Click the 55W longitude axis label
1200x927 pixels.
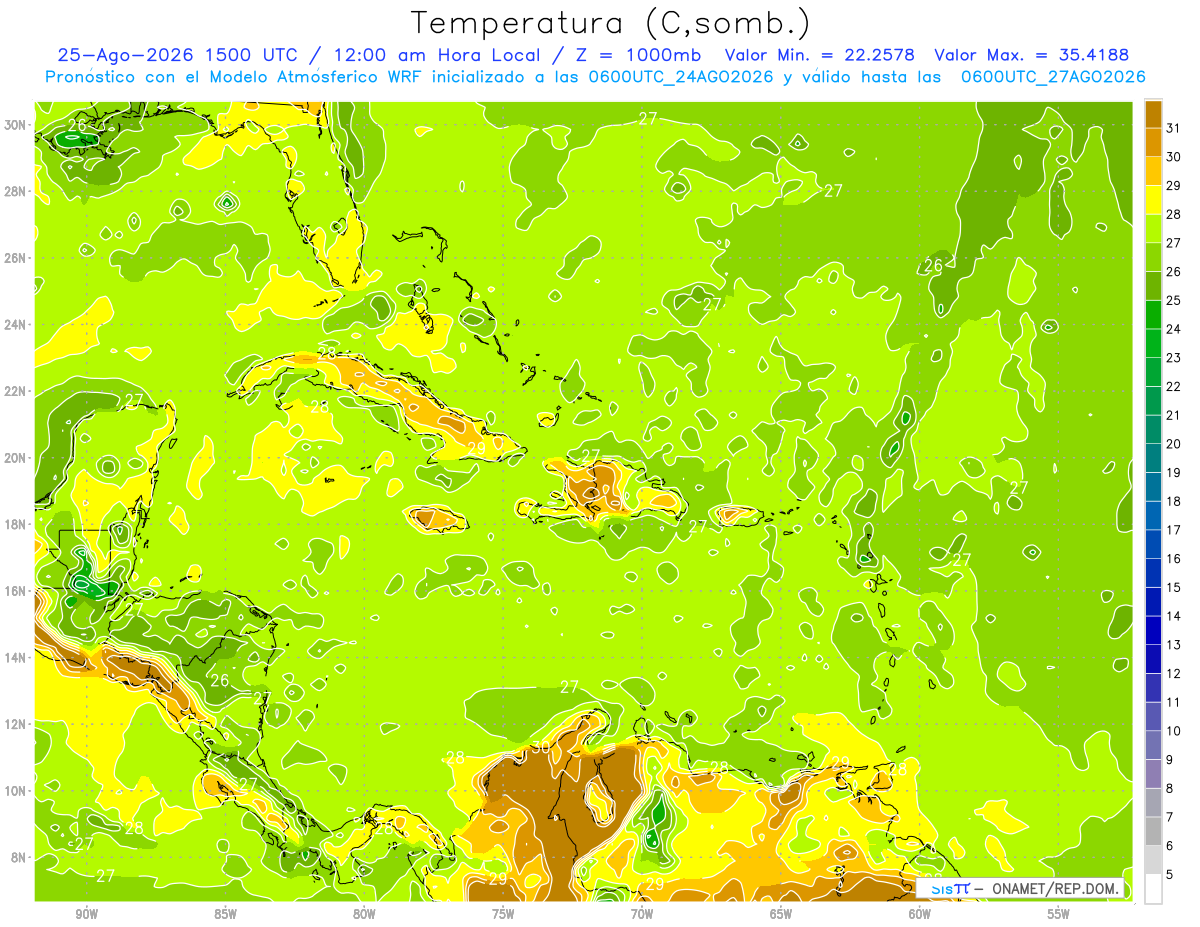1059,914
